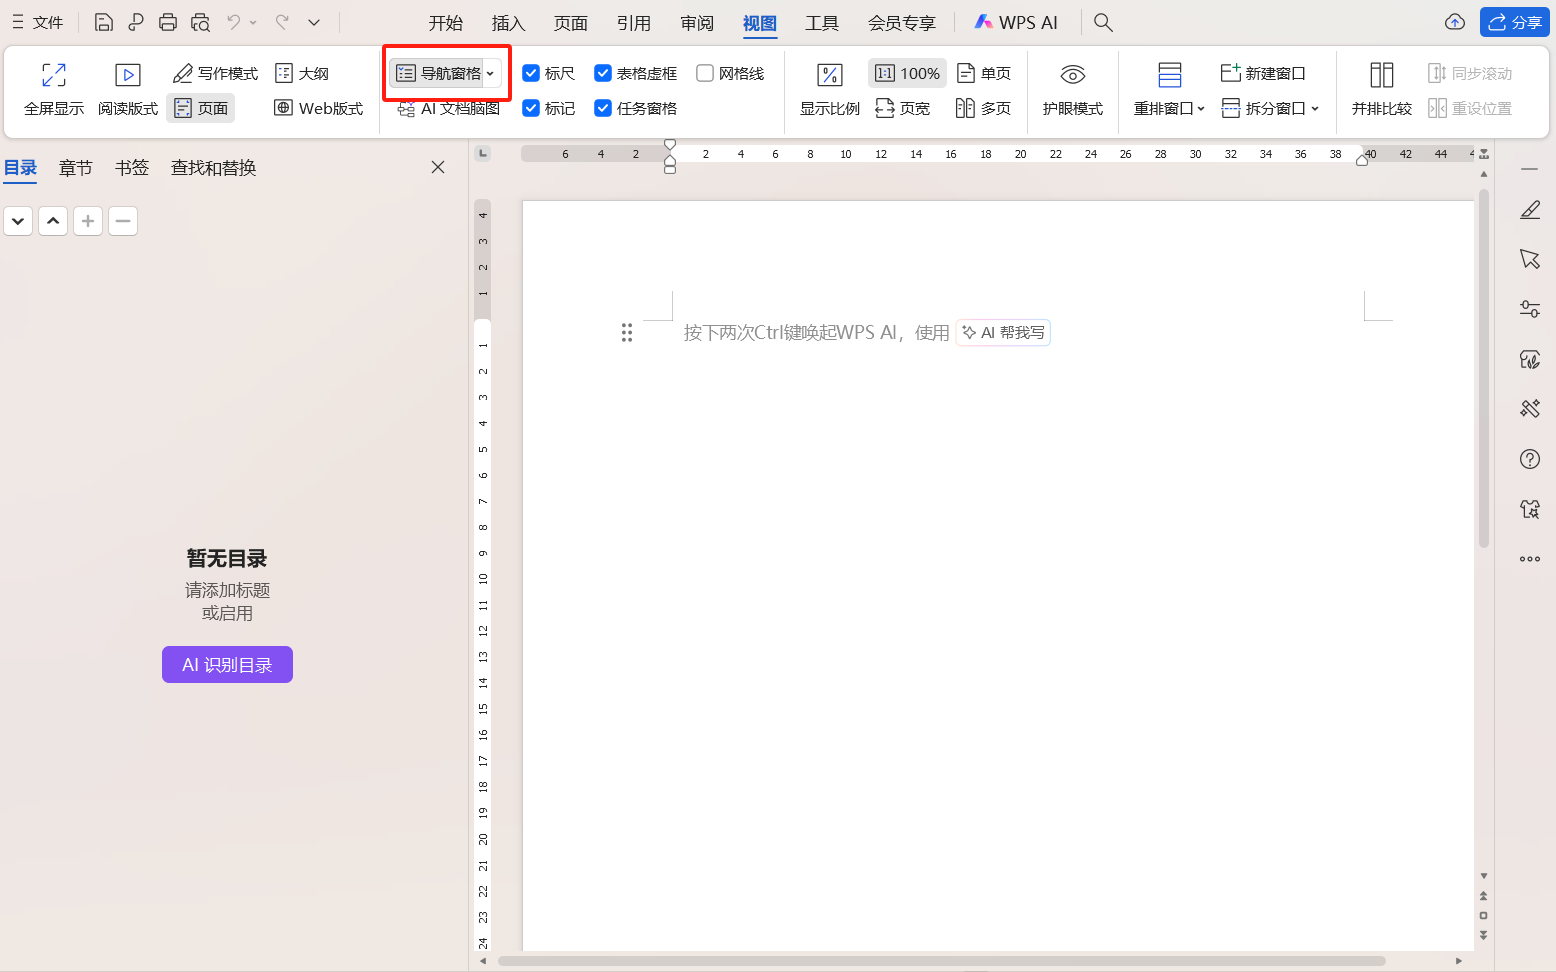Click the AI 识别目录 button
The width and height of the screenshot is (1556, 972).
pos(227,664)
